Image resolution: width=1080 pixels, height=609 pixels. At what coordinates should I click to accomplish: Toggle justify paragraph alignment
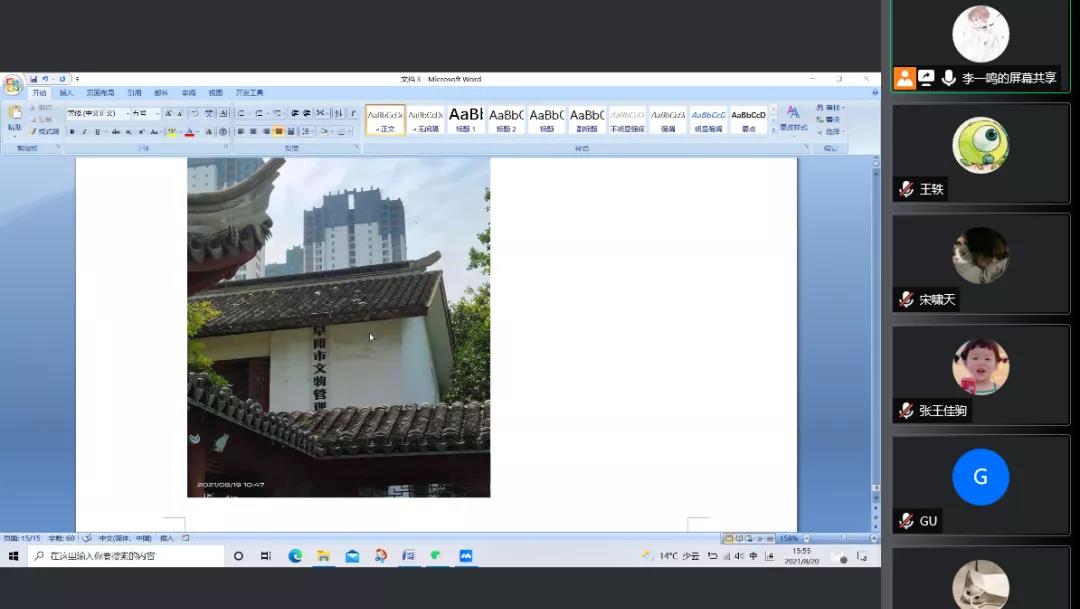point(279,132)
